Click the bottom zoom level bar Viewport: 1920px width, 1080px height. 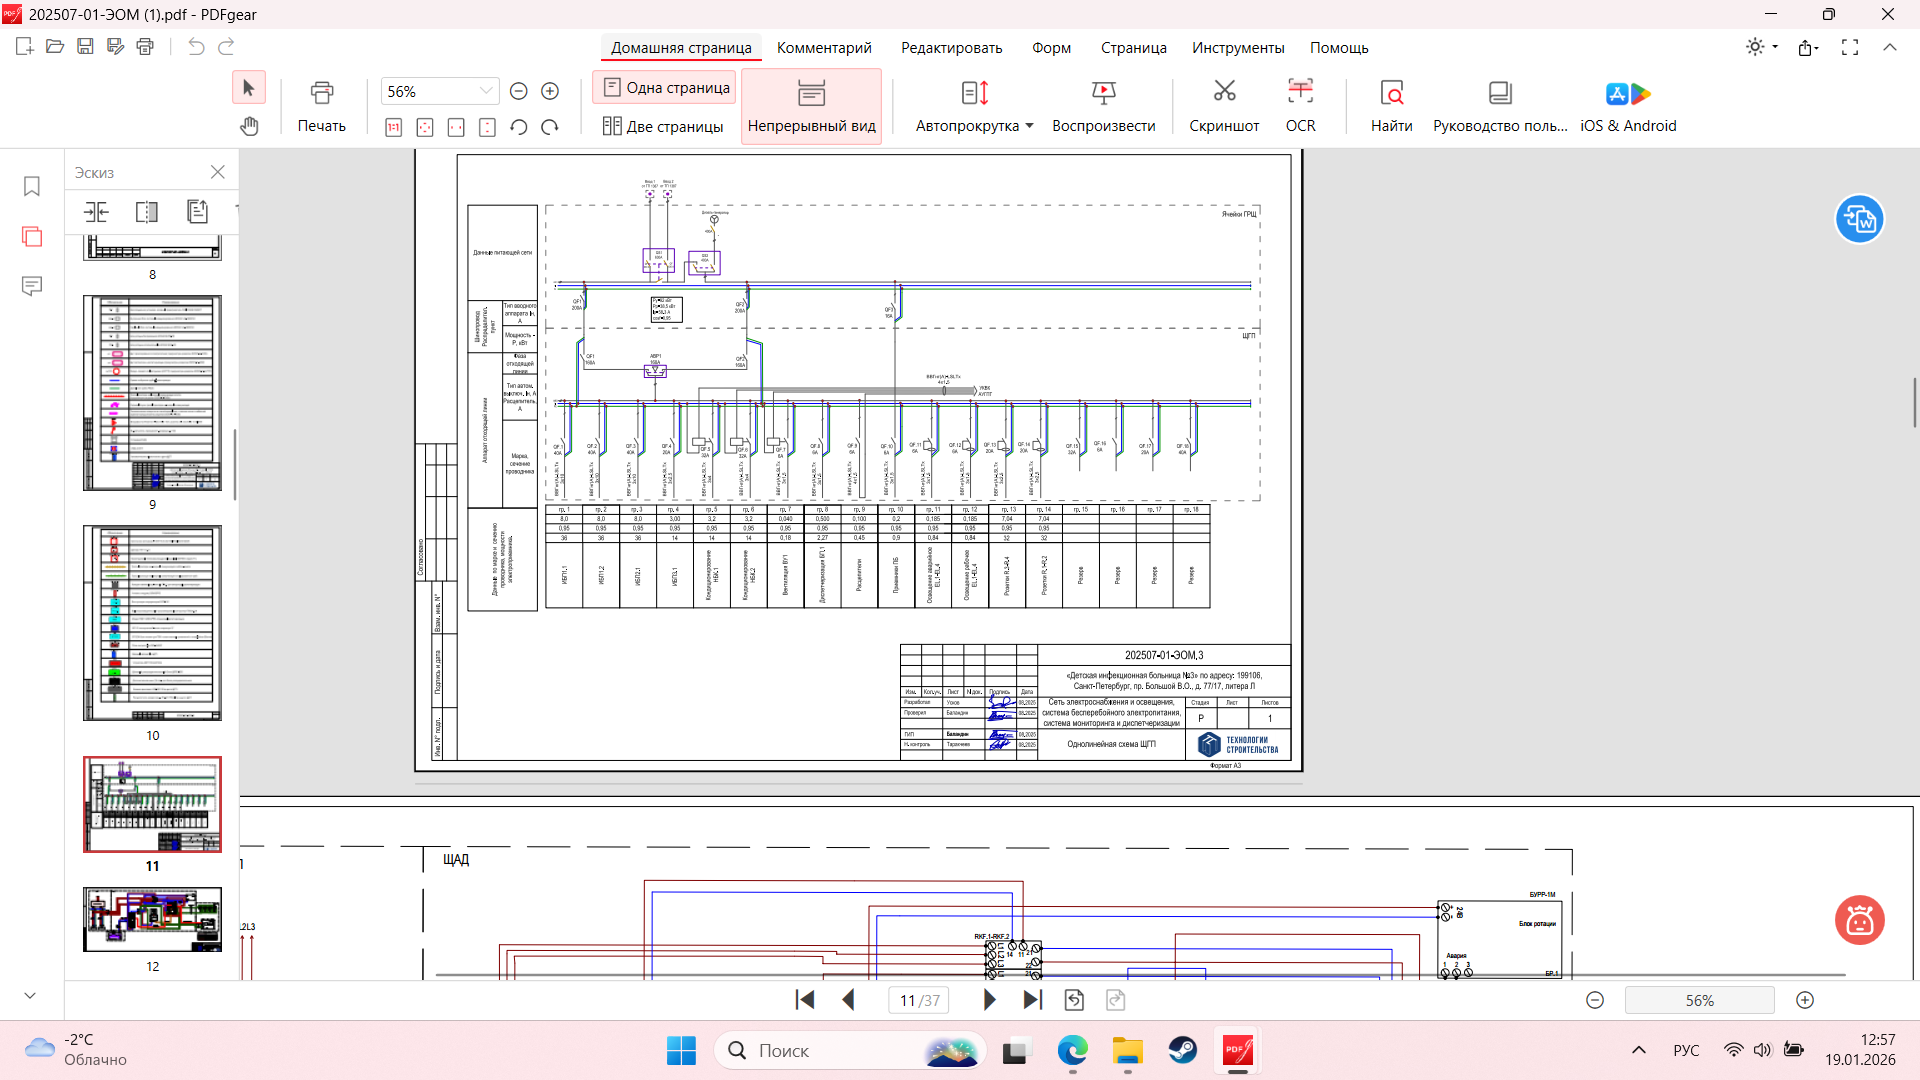(1699, 1000)
